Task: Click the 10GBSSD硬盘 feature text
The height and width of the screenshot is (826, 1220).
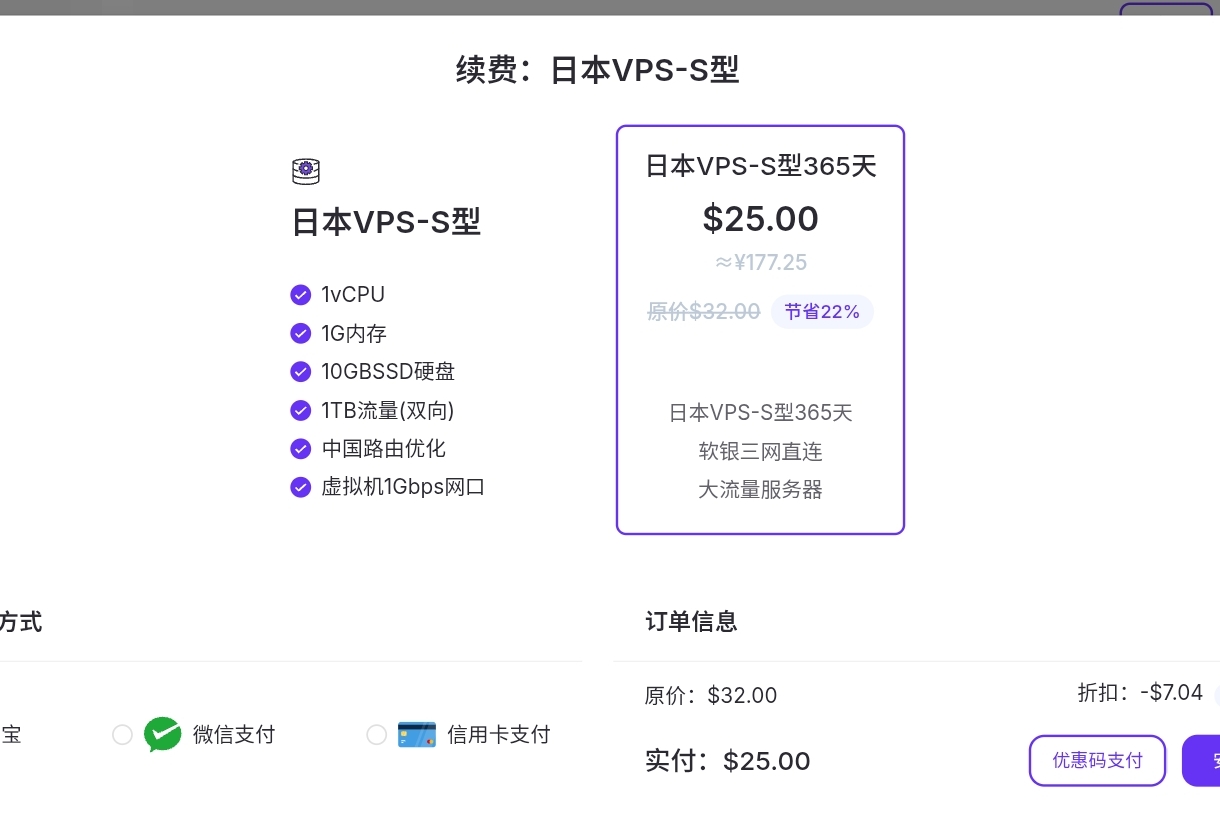Action: (388, 372)
